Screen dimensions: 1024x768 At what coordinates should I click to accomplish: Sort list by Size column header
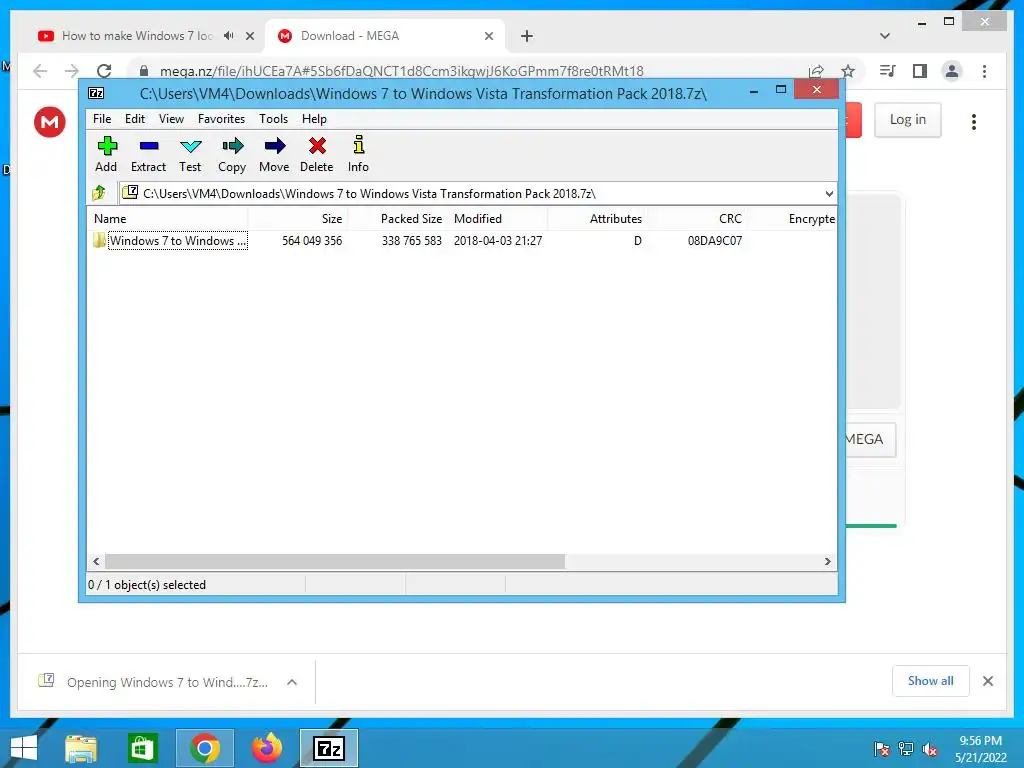click(298, 219)
